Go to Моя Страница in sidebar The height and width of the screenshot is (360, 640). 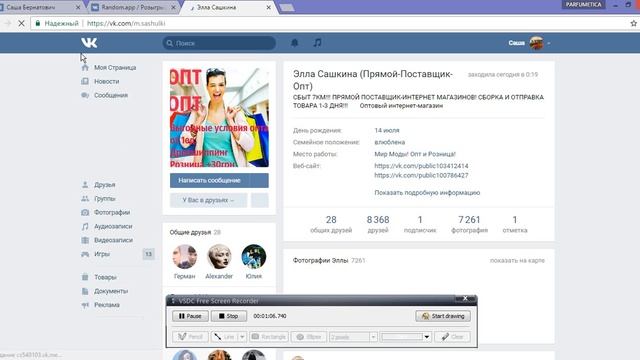(x=115, y=68)
